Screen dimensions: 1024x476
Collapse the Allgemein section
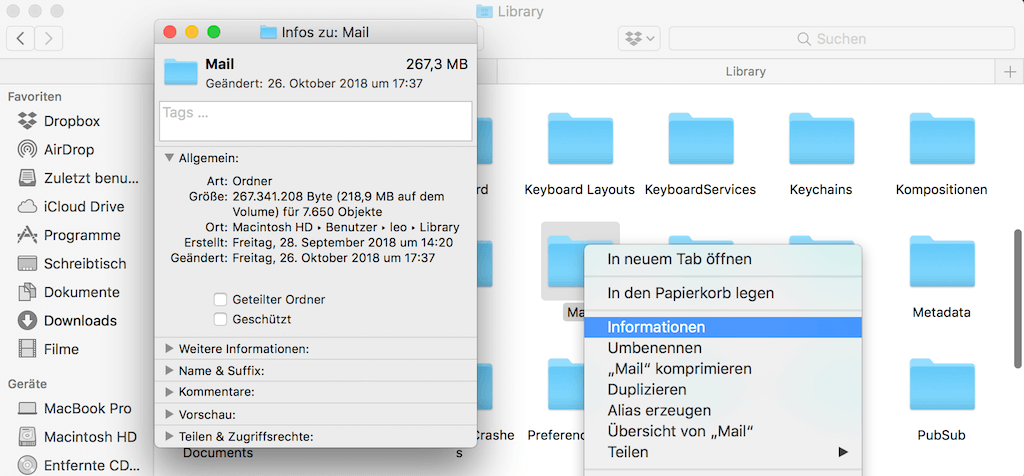tap(170, 157)
